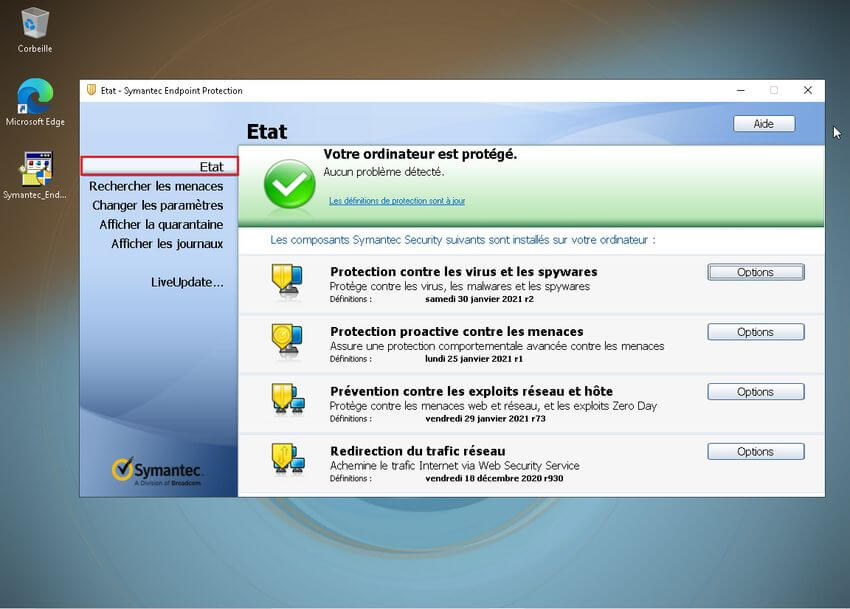Click 'Prévention contre les exploits réseau et hôte' title

point(471,391)
